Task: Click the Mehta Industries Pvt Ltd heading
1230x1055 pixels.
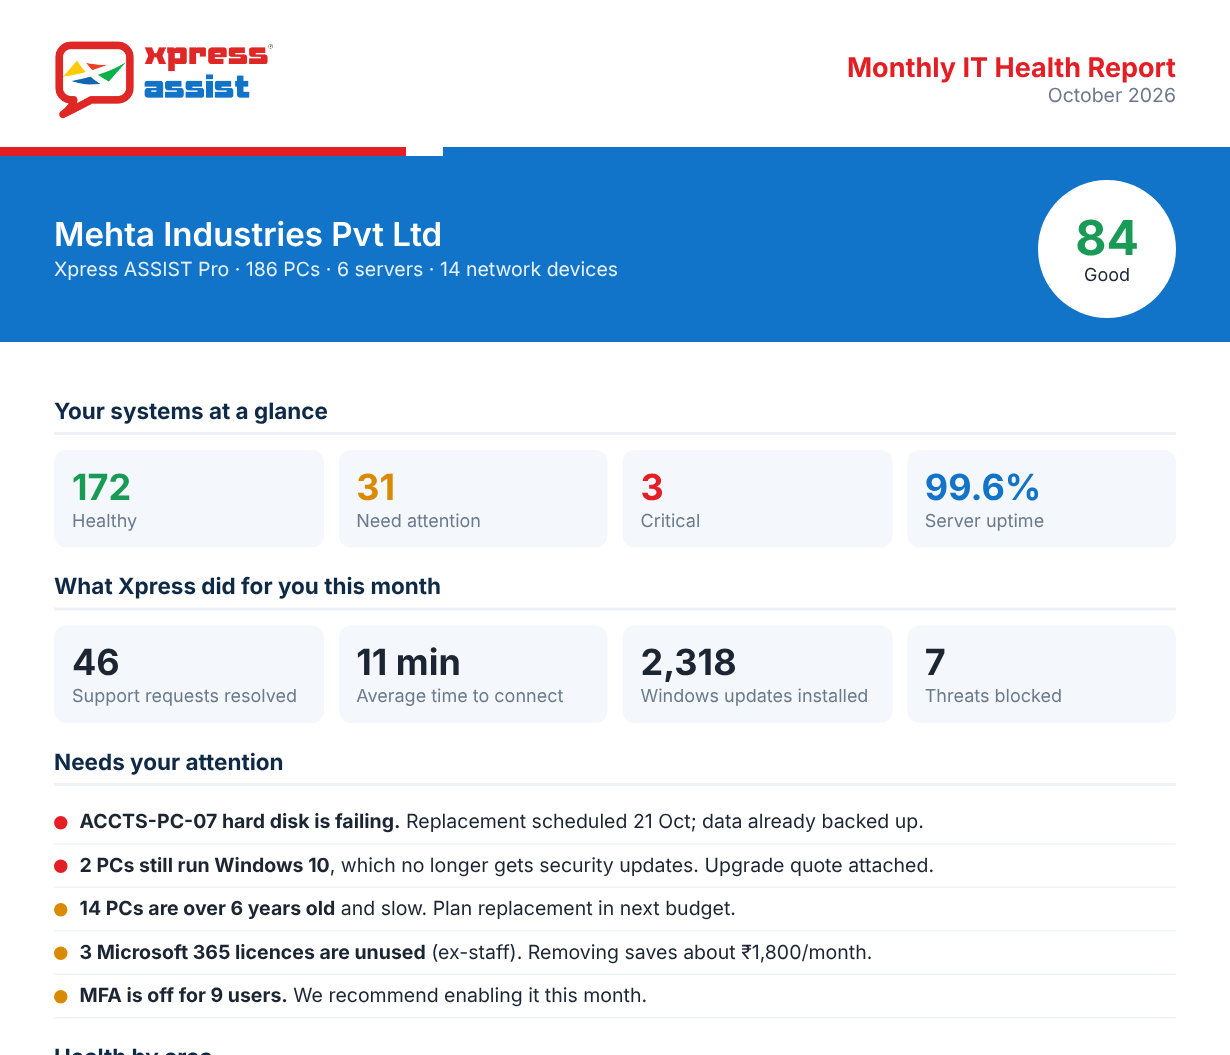Action: (x=248, y=234)
